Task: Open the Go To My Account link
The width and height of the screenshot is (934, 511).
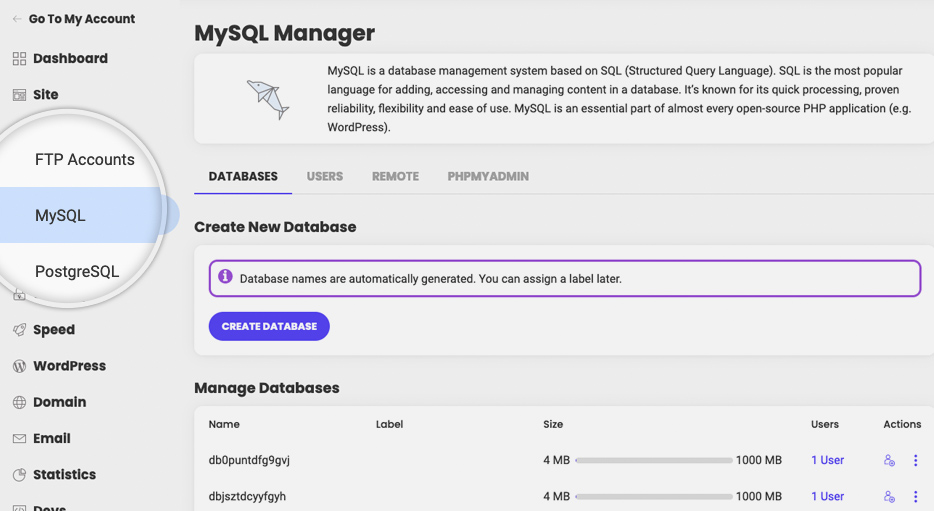Action: 82,19
